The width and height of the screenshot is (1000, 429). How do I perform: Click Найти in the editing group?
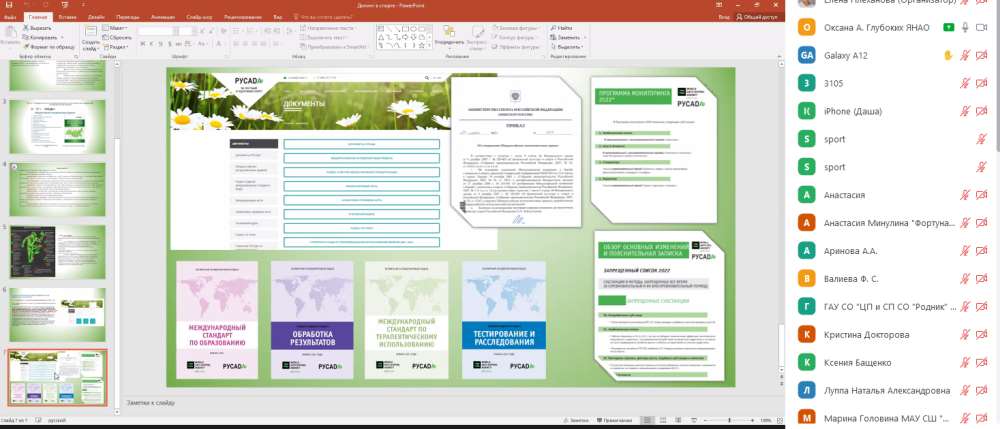tap(561, 28)
